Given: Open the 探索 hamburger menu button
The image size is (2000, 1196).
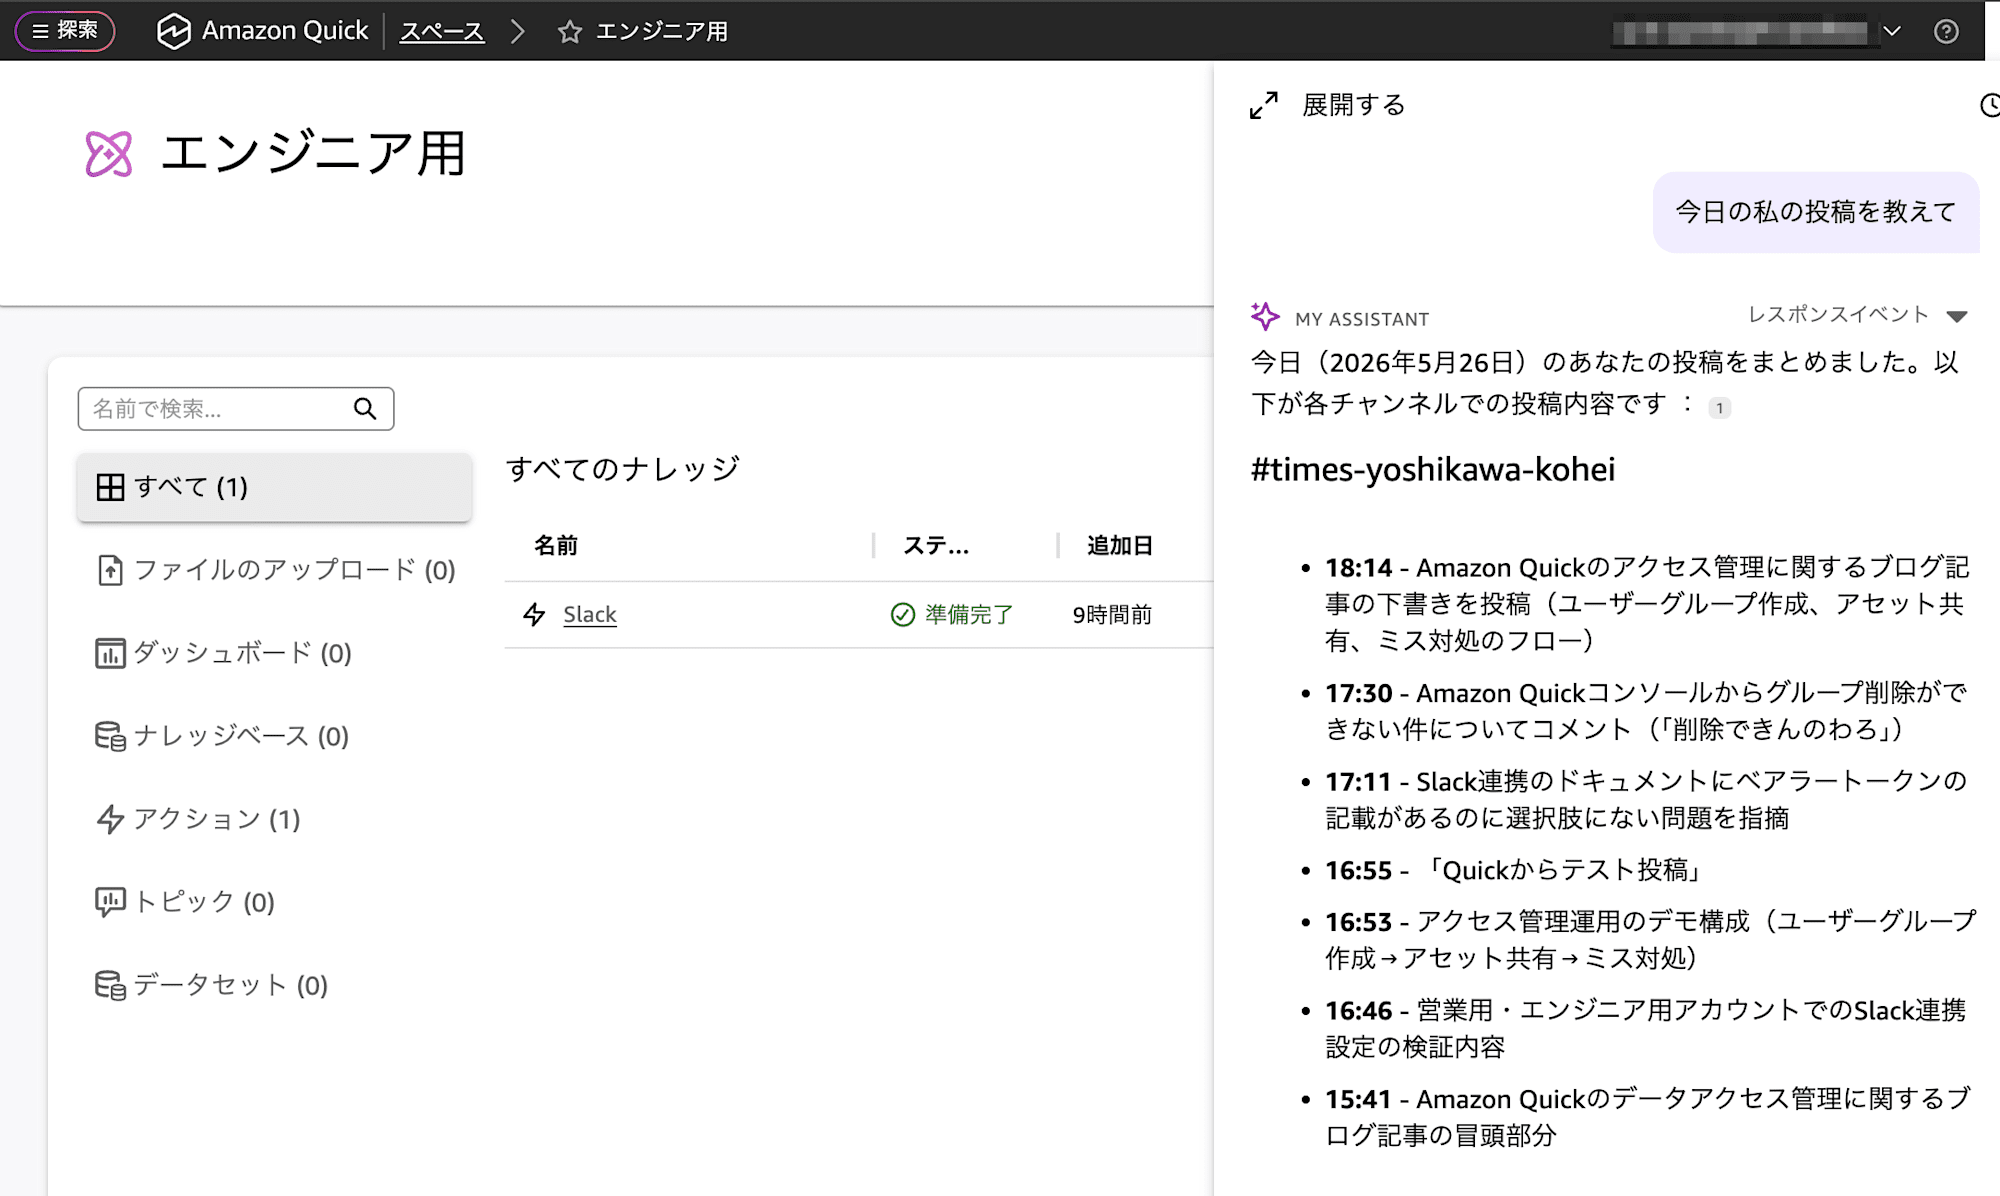Looking at the screenshot, I should (65, 31).
